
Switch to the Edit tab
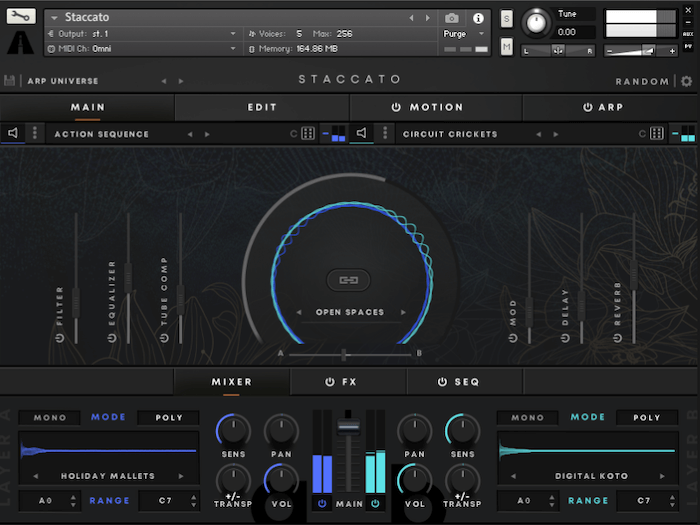coord(262,107)
